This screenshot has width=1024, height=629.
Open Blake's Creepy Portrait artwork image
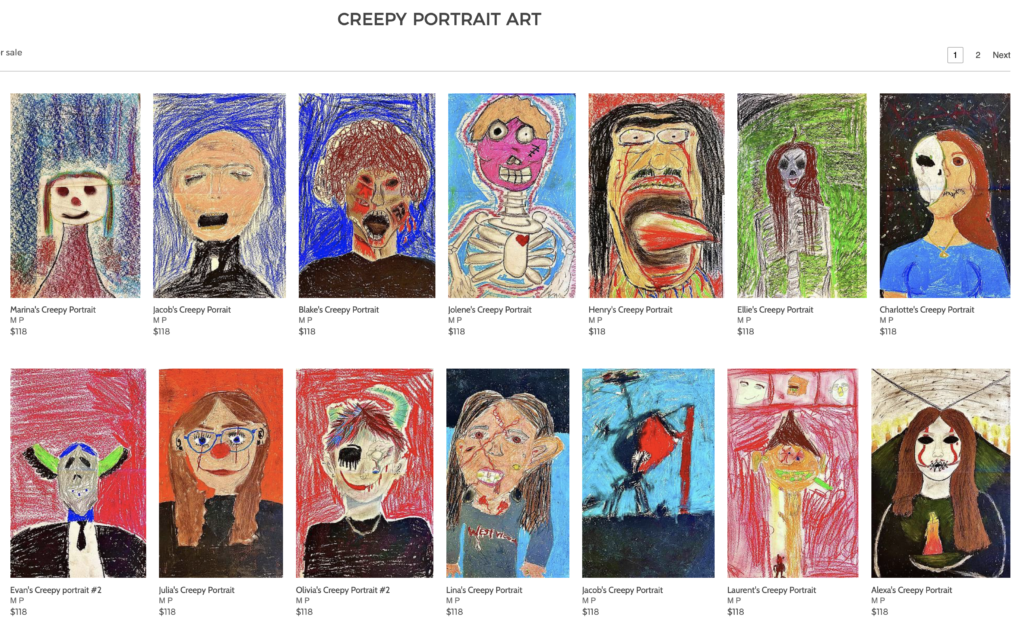pyautogui.click(x=367, y=195)
